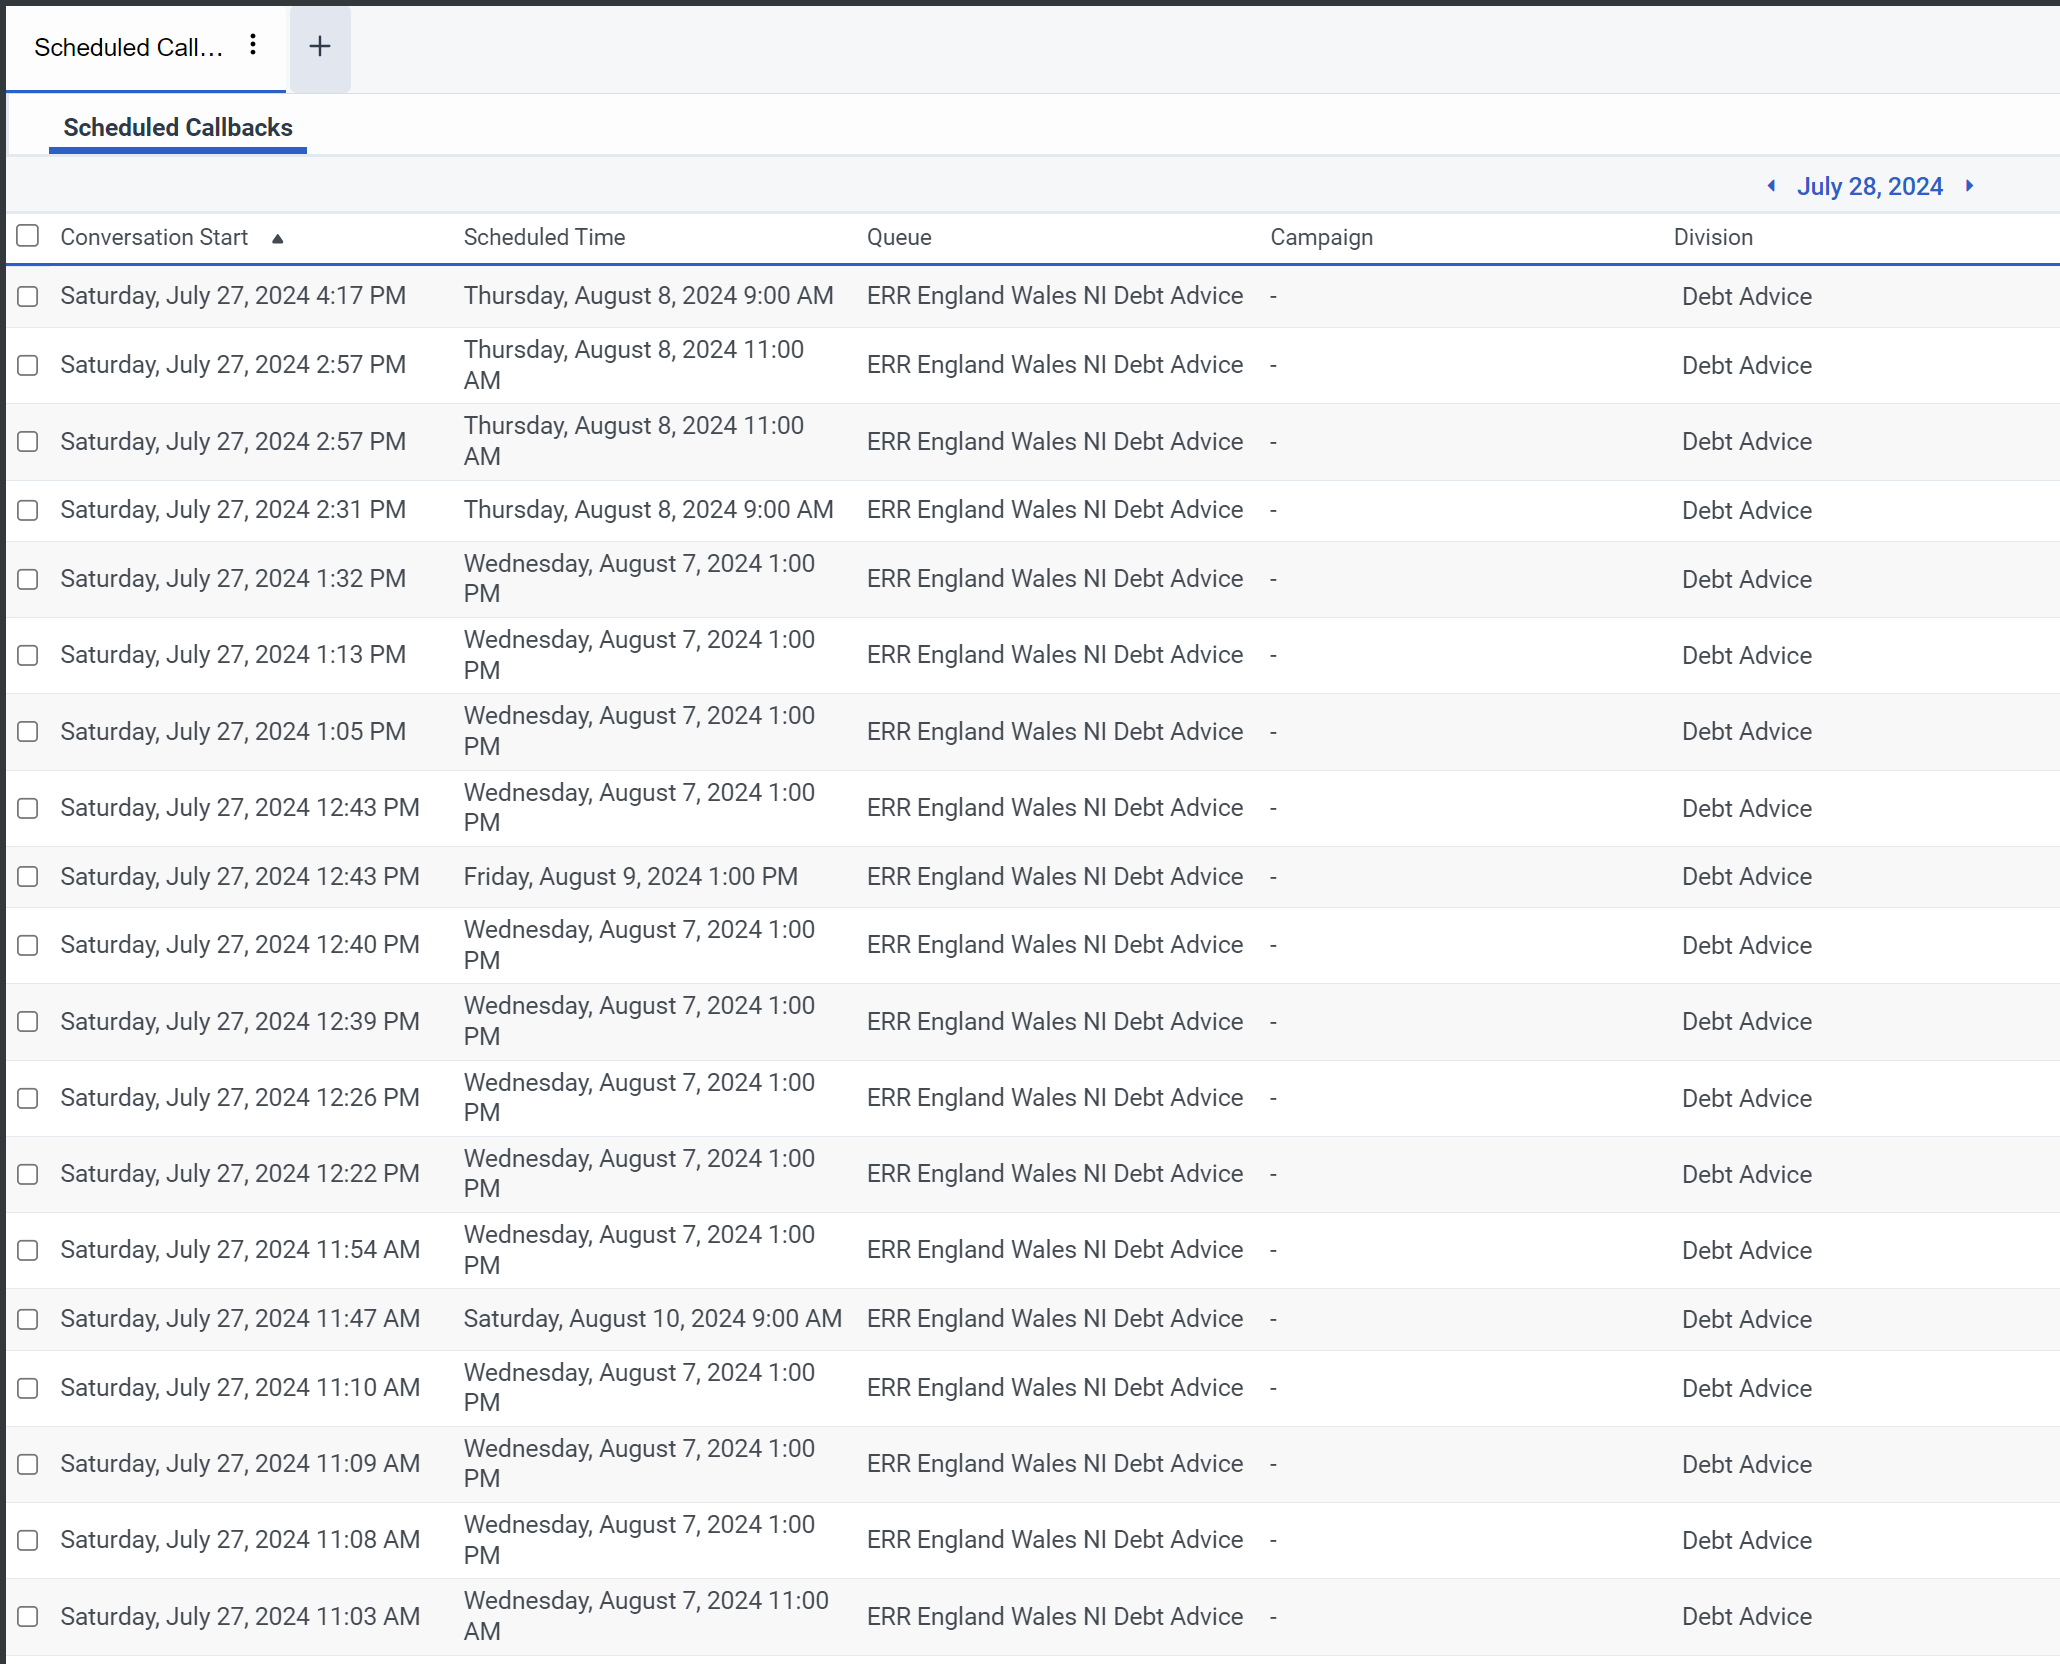Select the Scheduled Call... browser tab
Screen dimensions: 2060x1664
128,47
